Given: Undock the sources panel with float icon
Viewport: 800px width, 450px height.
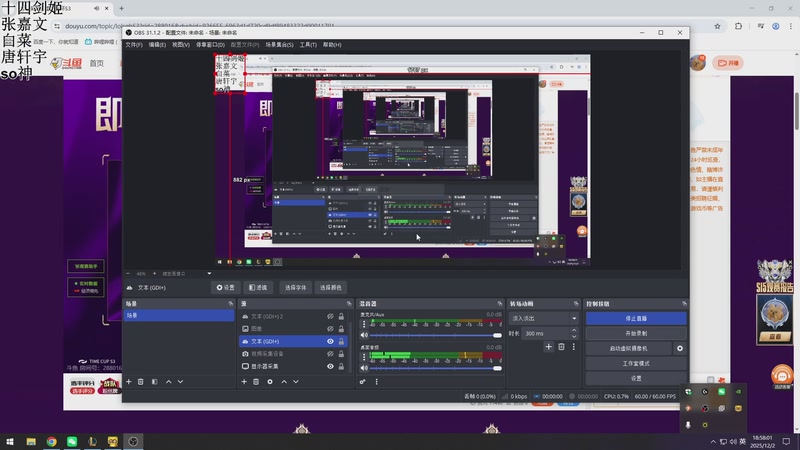Looking at the screenshot, I should click(349, 304).
